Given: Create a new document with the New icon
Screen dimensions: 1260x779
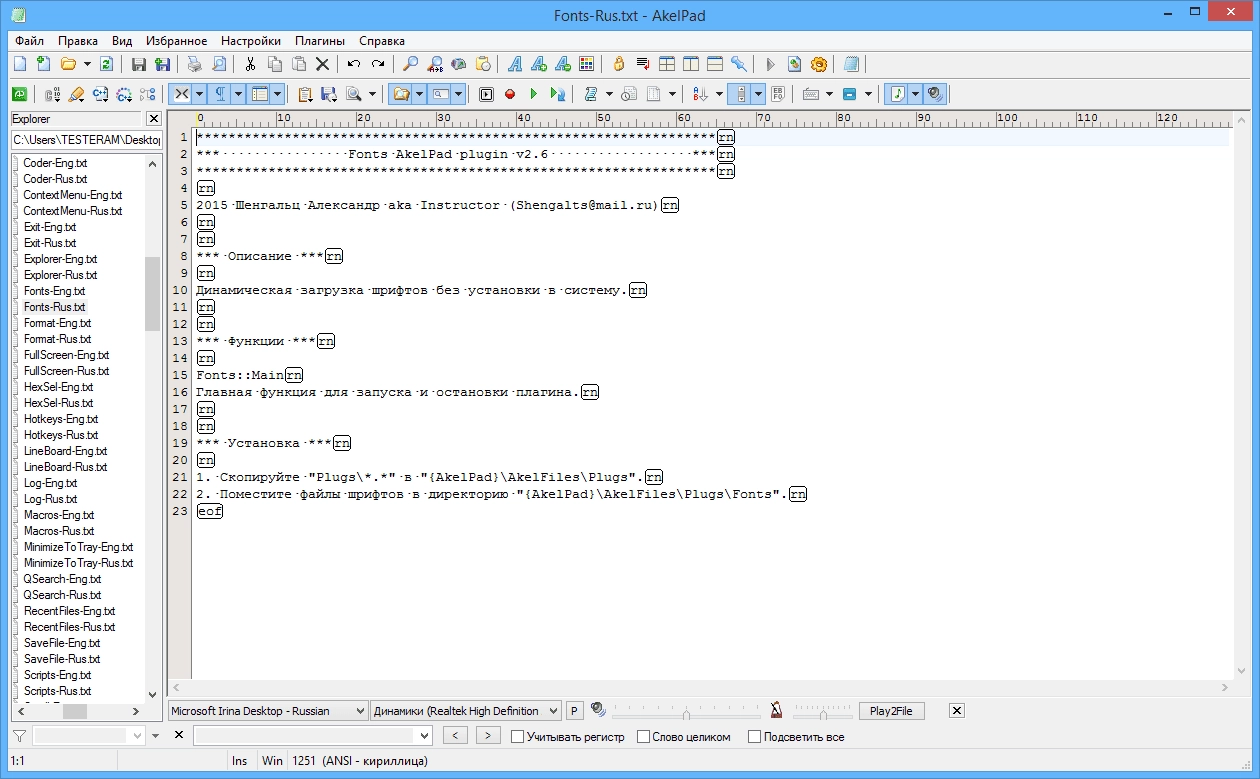Looking at the screenshot, I should pyautogui.click(x=19, y=64).
